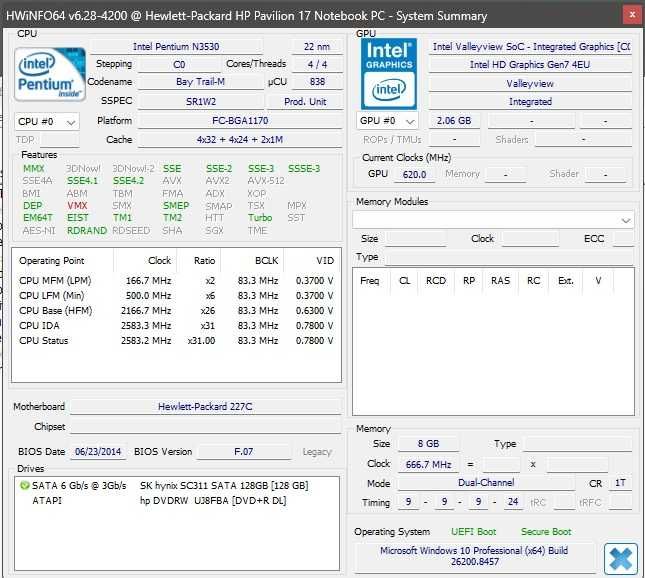645x578 pixels.
Task: Click the timing value 24
Action: pyautogui.click(x=513, y=501)
